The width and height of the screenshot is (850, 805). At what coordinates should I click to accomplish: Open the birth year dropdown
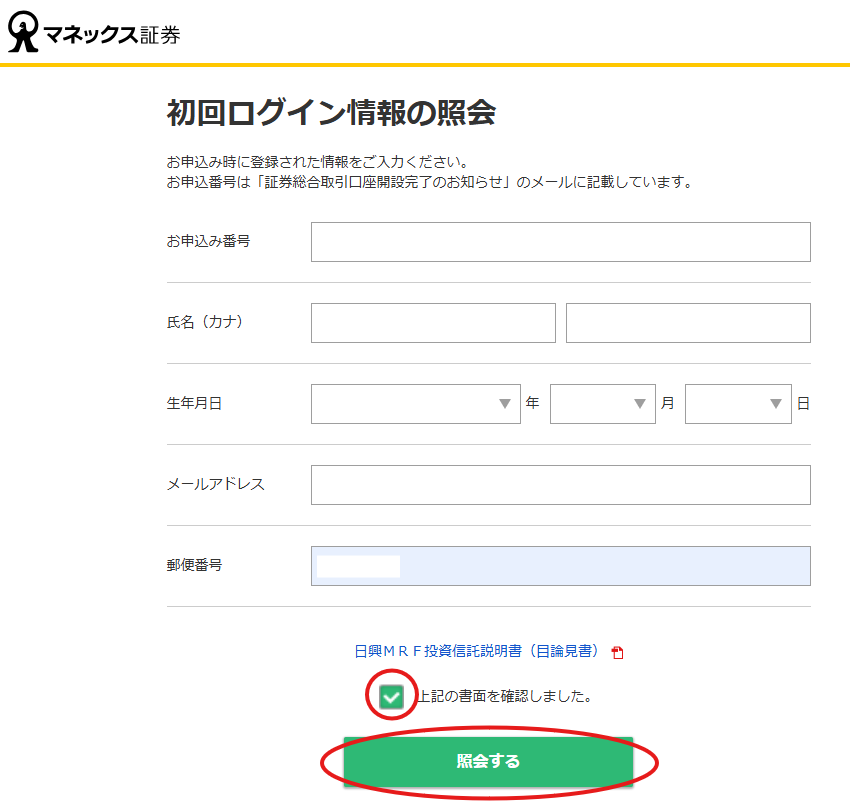(x=415, y=404)
